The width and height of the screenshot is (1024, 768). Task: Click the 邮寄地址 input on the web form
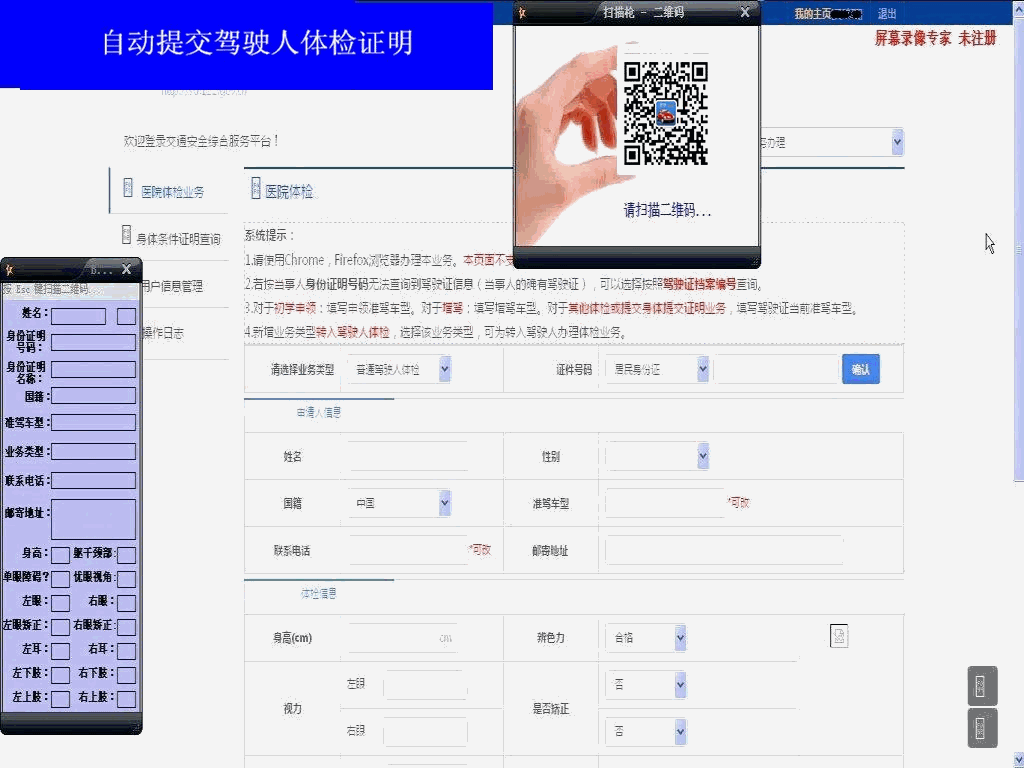724,550
